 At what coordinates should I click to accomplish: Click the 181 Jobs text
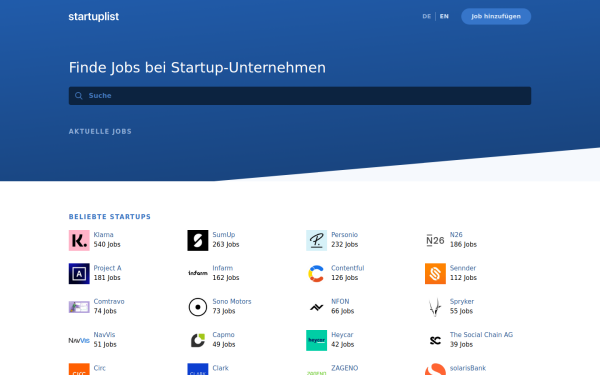coord(107,277)
